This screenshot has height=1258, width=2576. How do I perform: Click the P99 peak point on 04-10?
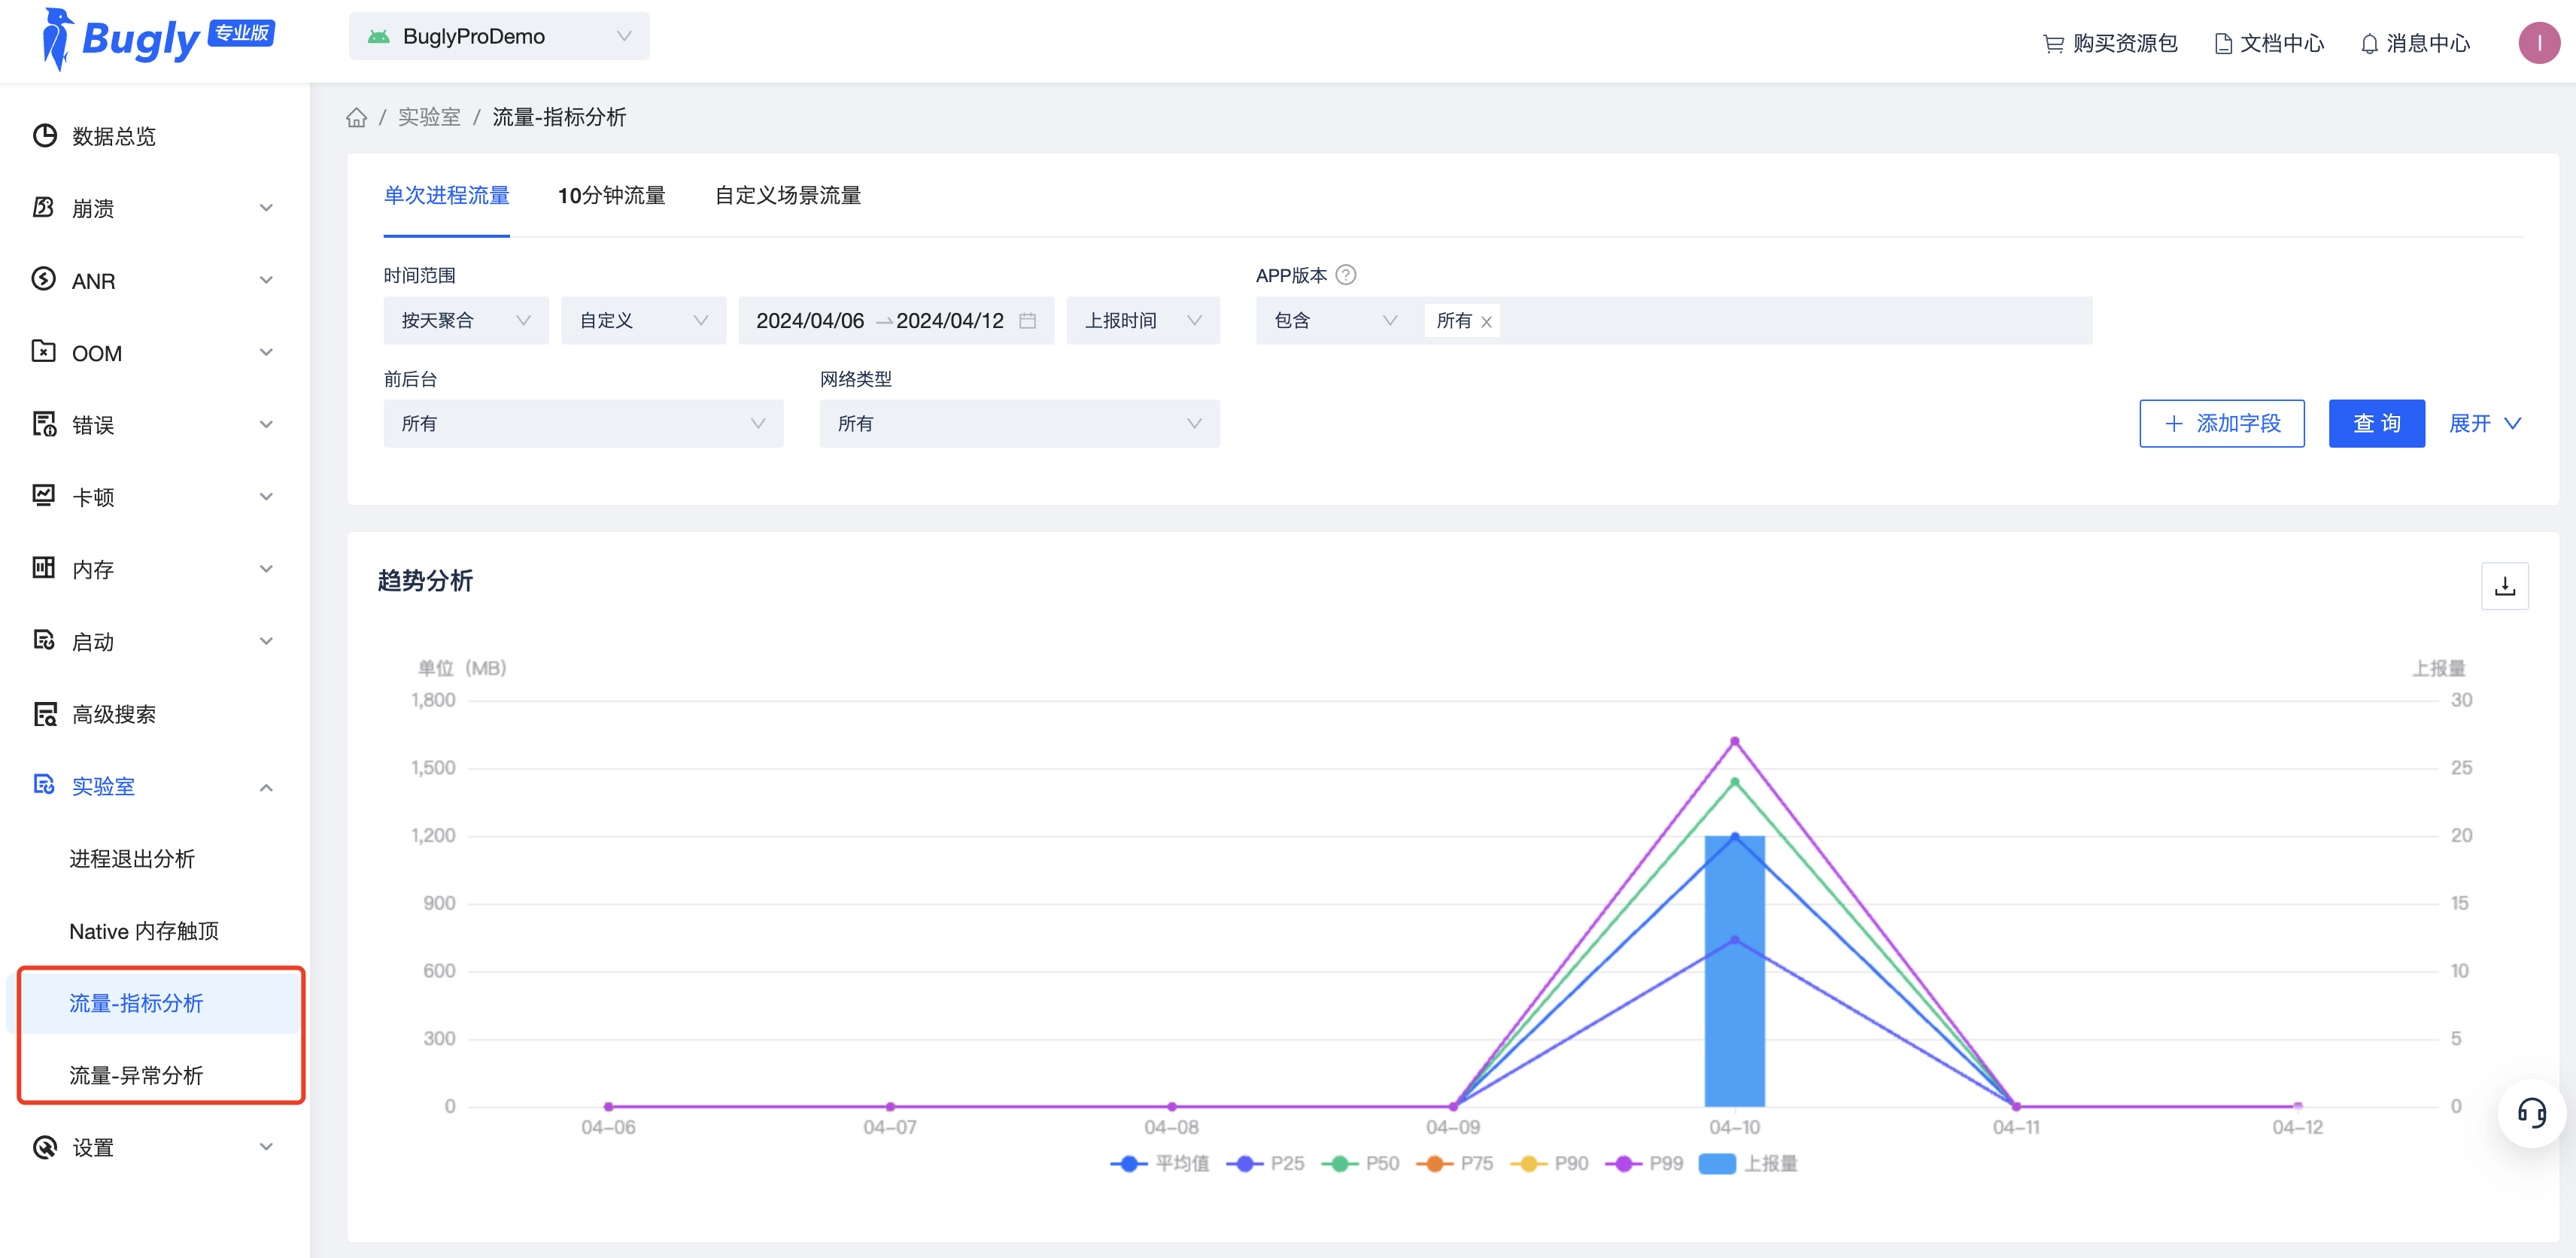click(1734, 741)
